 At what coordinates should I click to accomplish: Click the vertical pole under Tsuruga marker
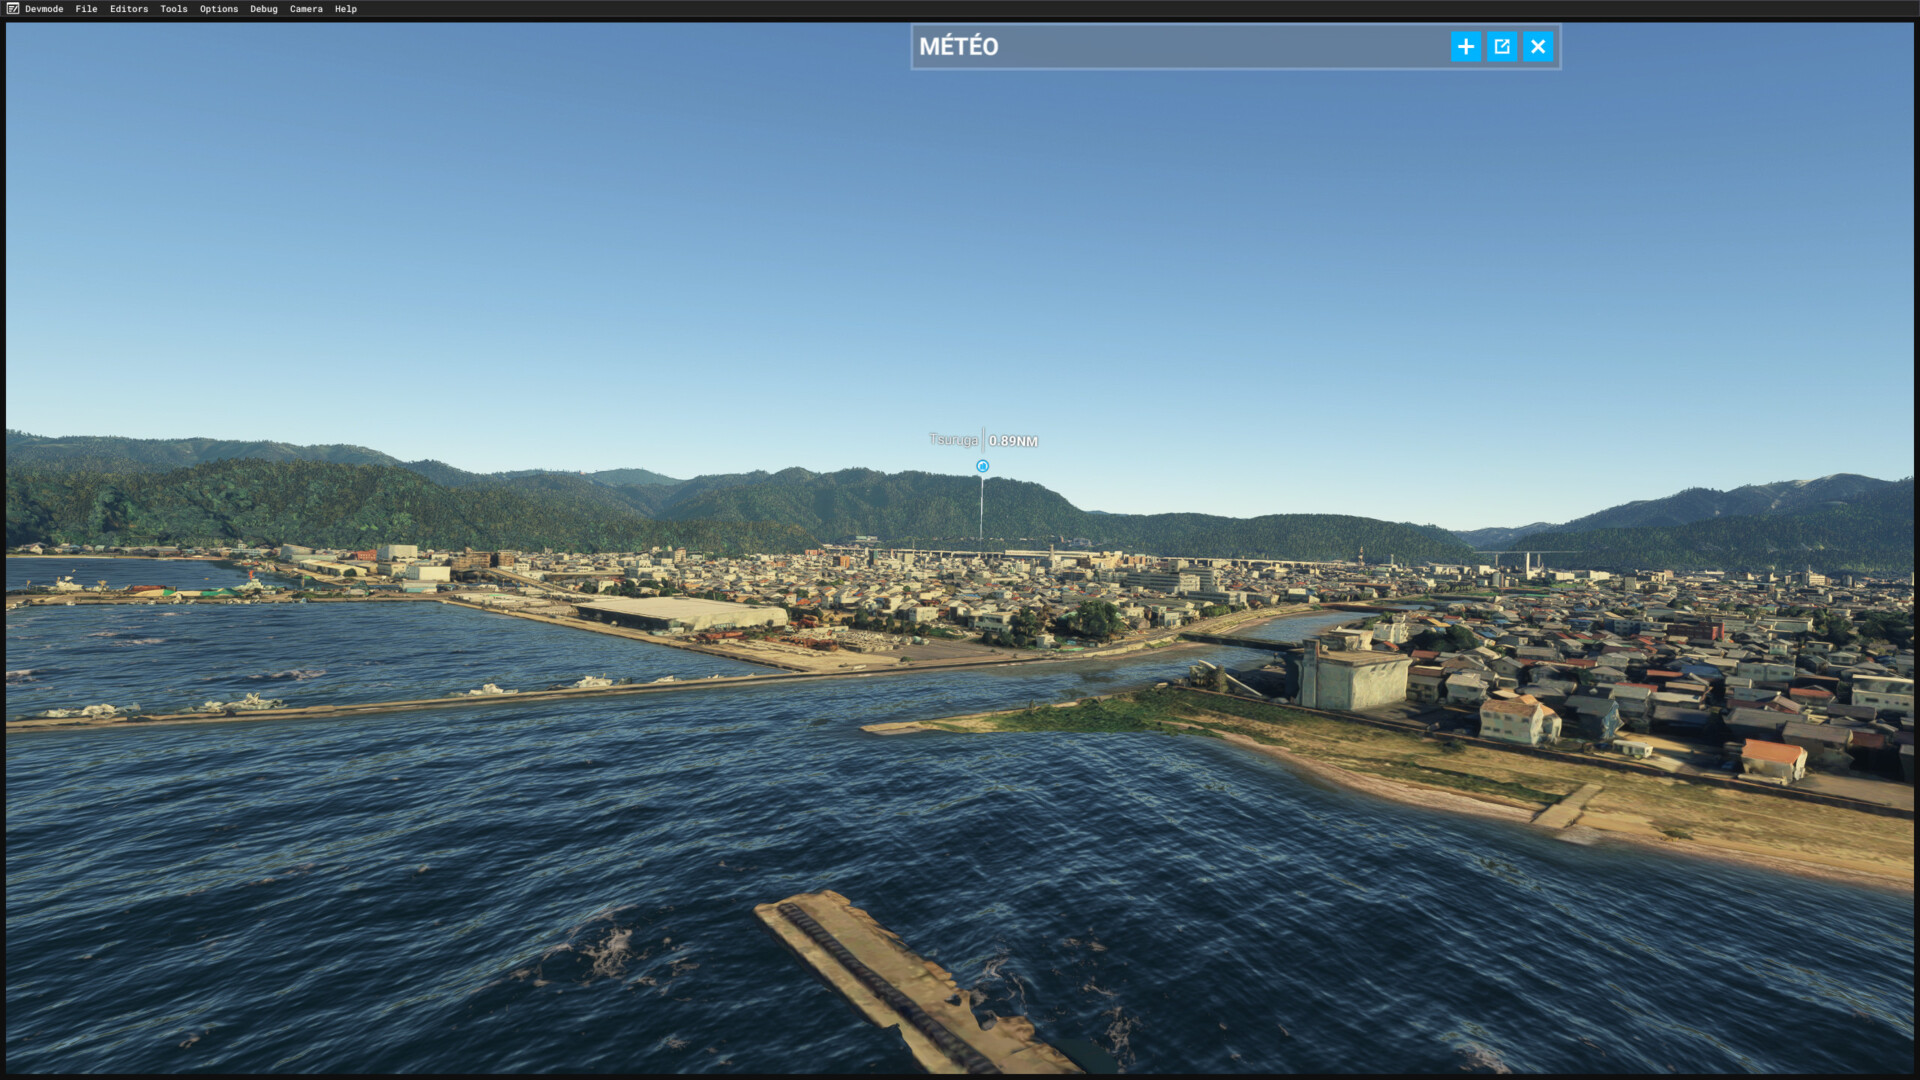(981, 510)
